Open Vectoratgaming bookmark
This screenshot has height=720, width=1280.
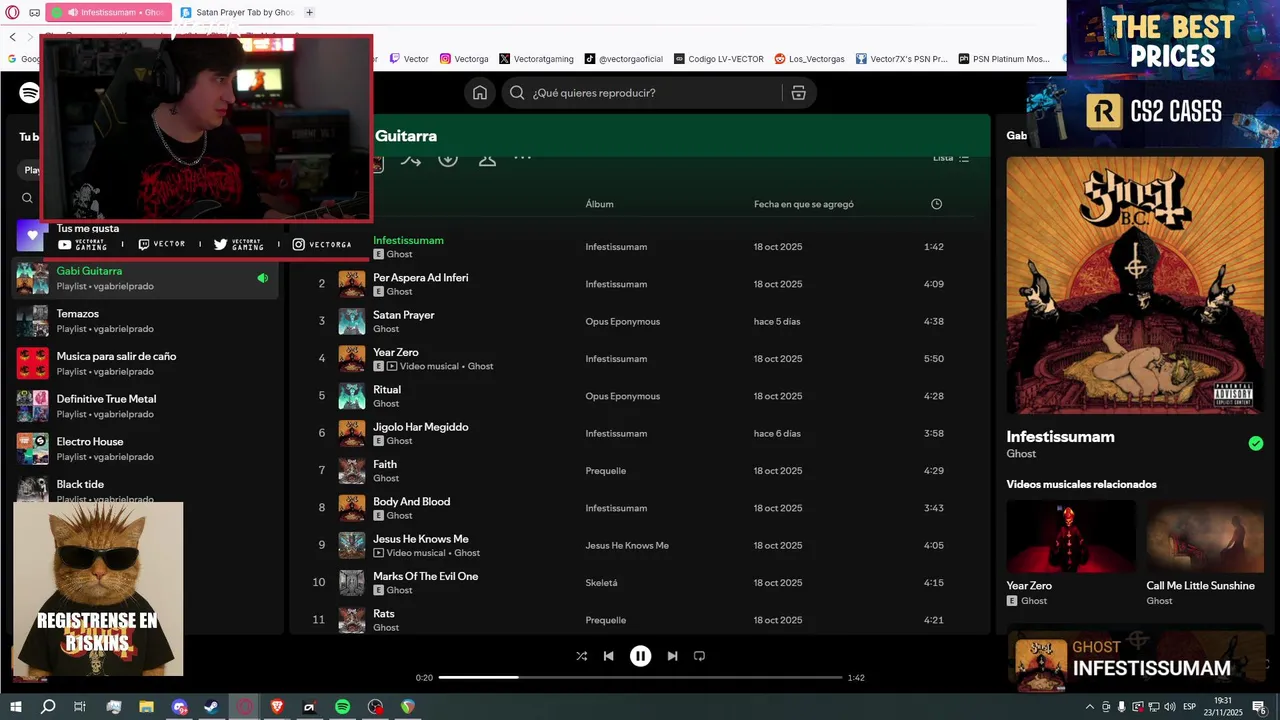click(536, 59)
